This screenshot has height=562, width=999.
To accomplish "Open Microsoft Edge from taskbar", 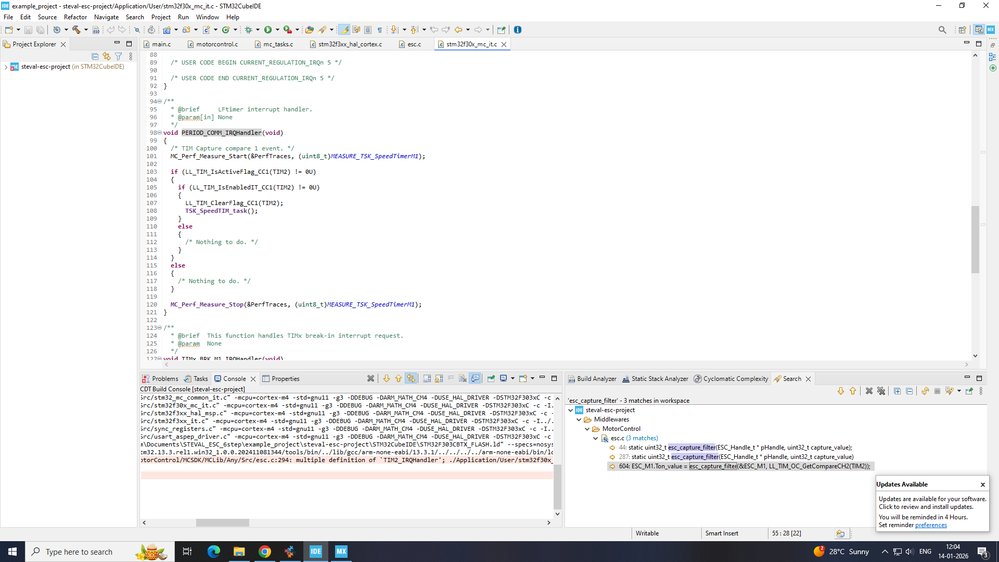I will pyautogui.click(x=213, y=551).
